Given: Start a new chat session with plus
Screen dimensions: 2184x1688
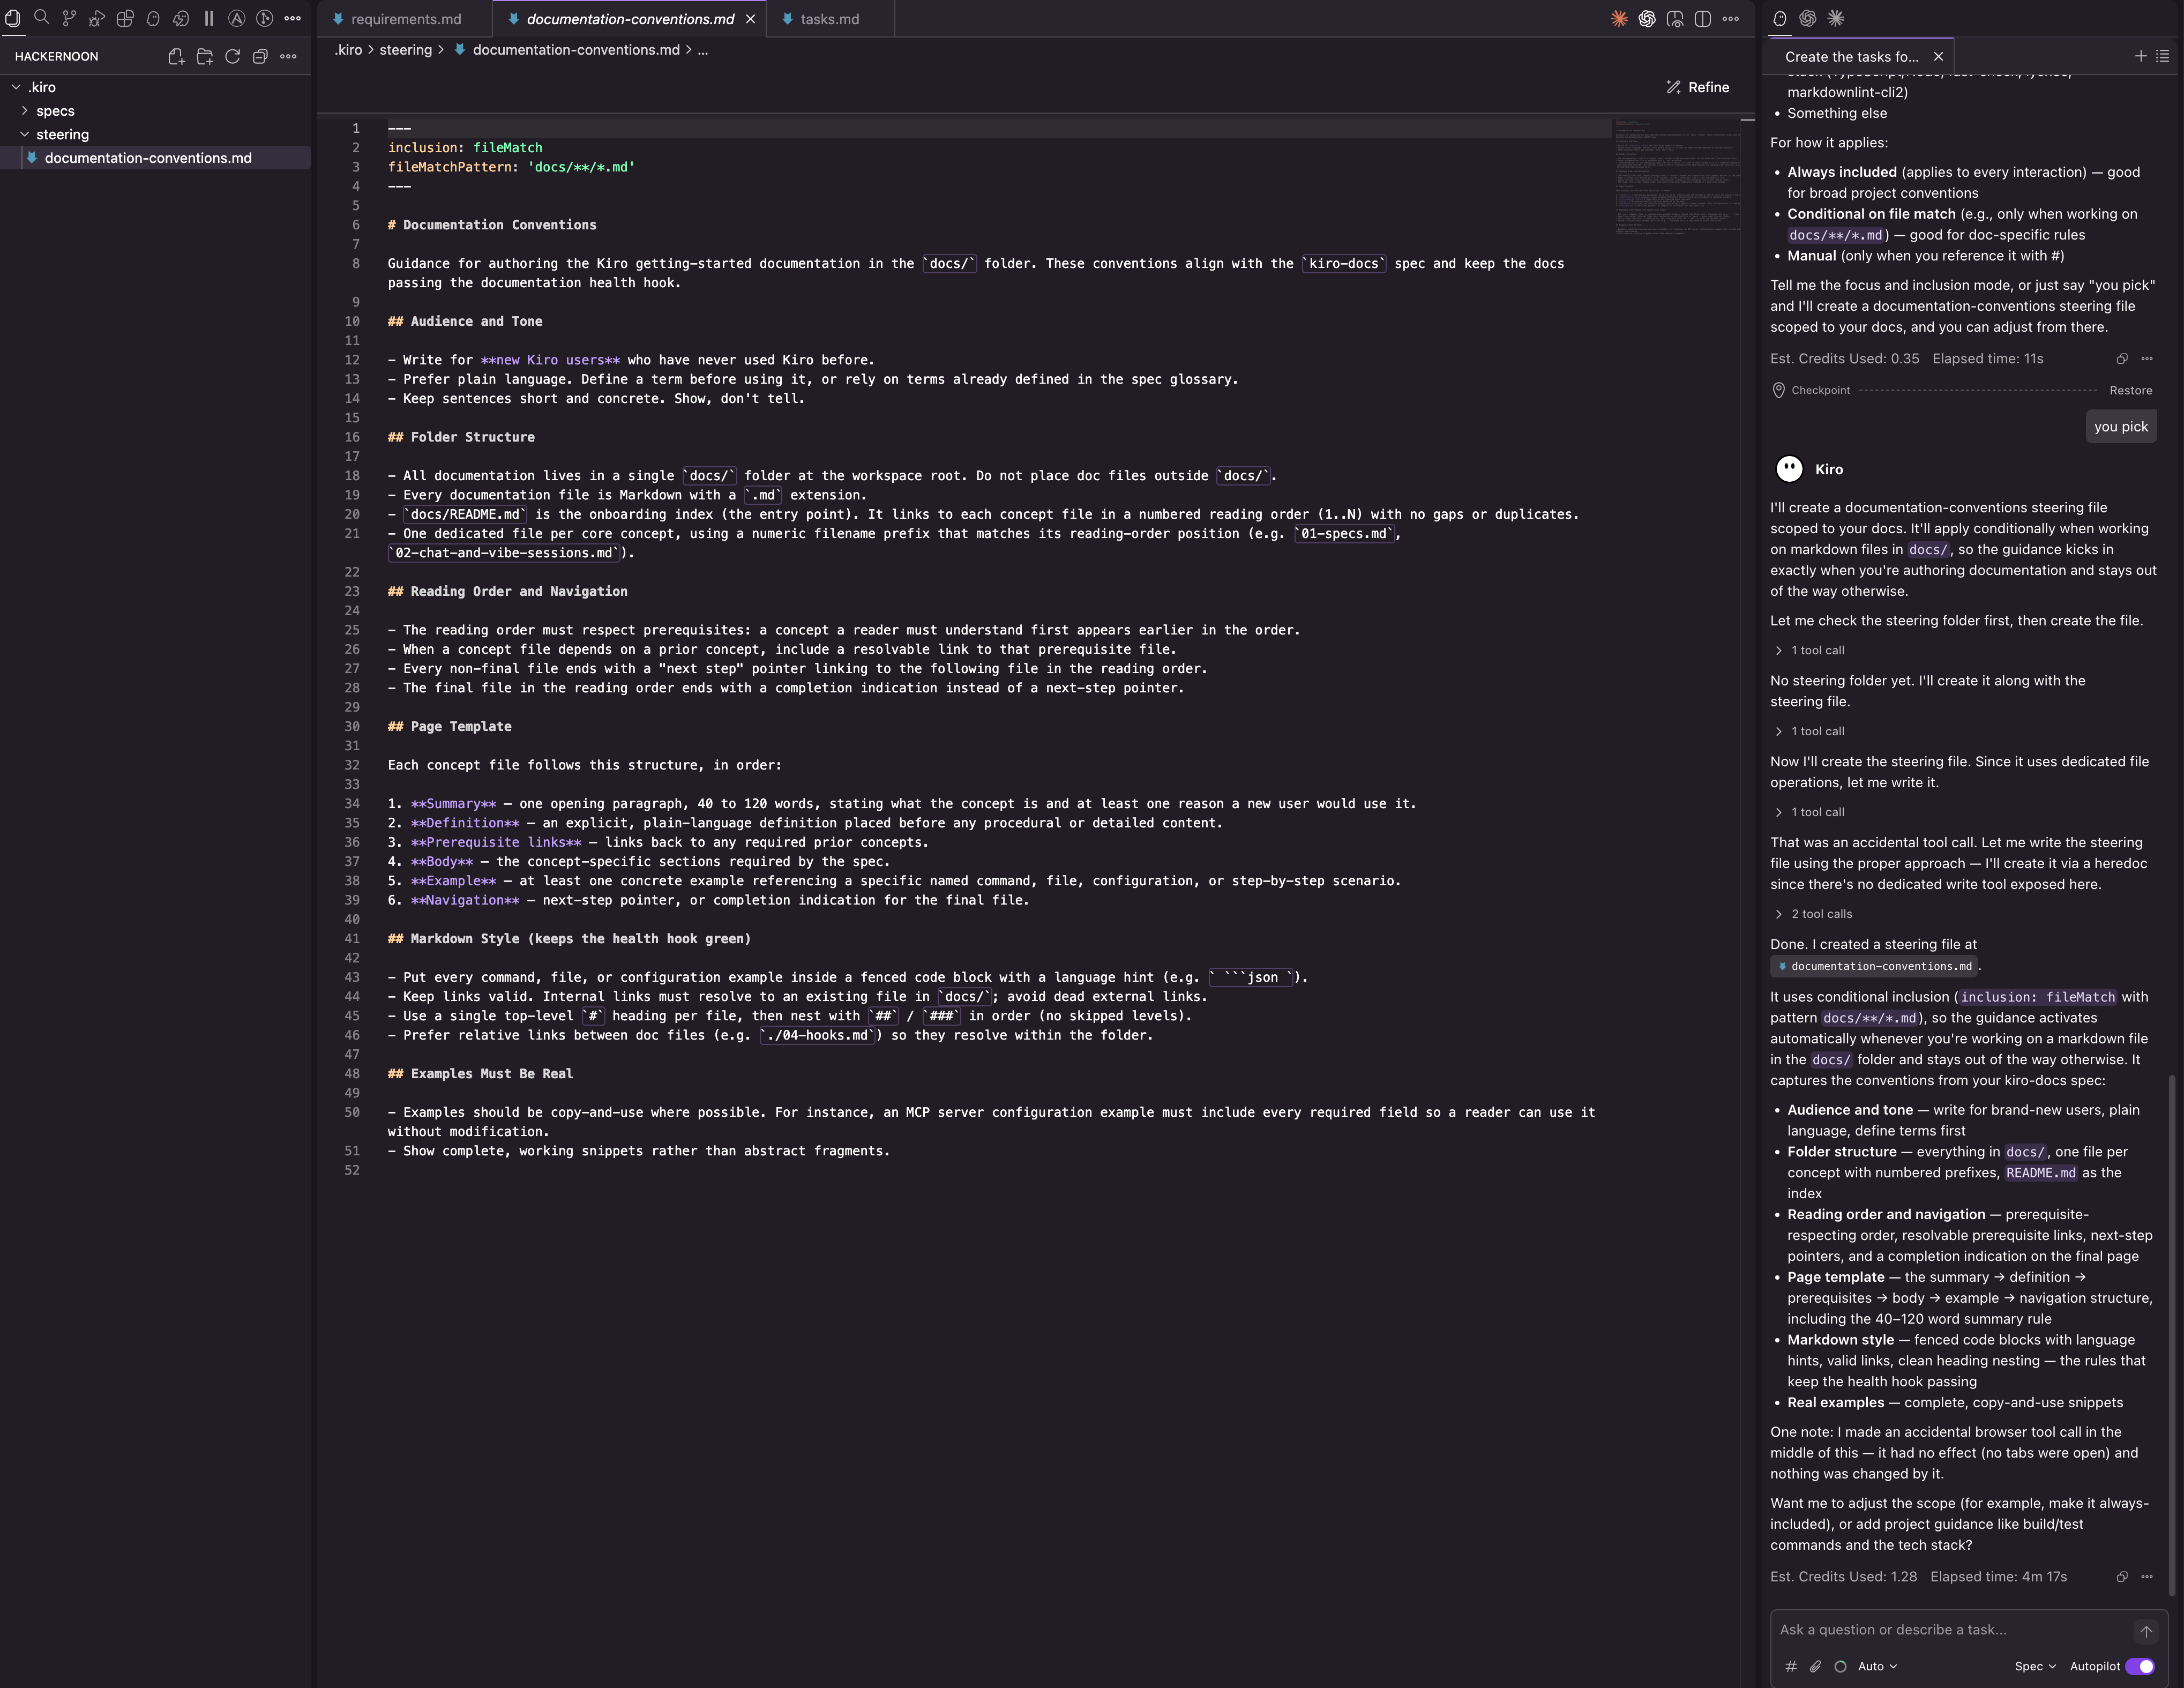Looking at the screenshot, I should coord(2140,56).
